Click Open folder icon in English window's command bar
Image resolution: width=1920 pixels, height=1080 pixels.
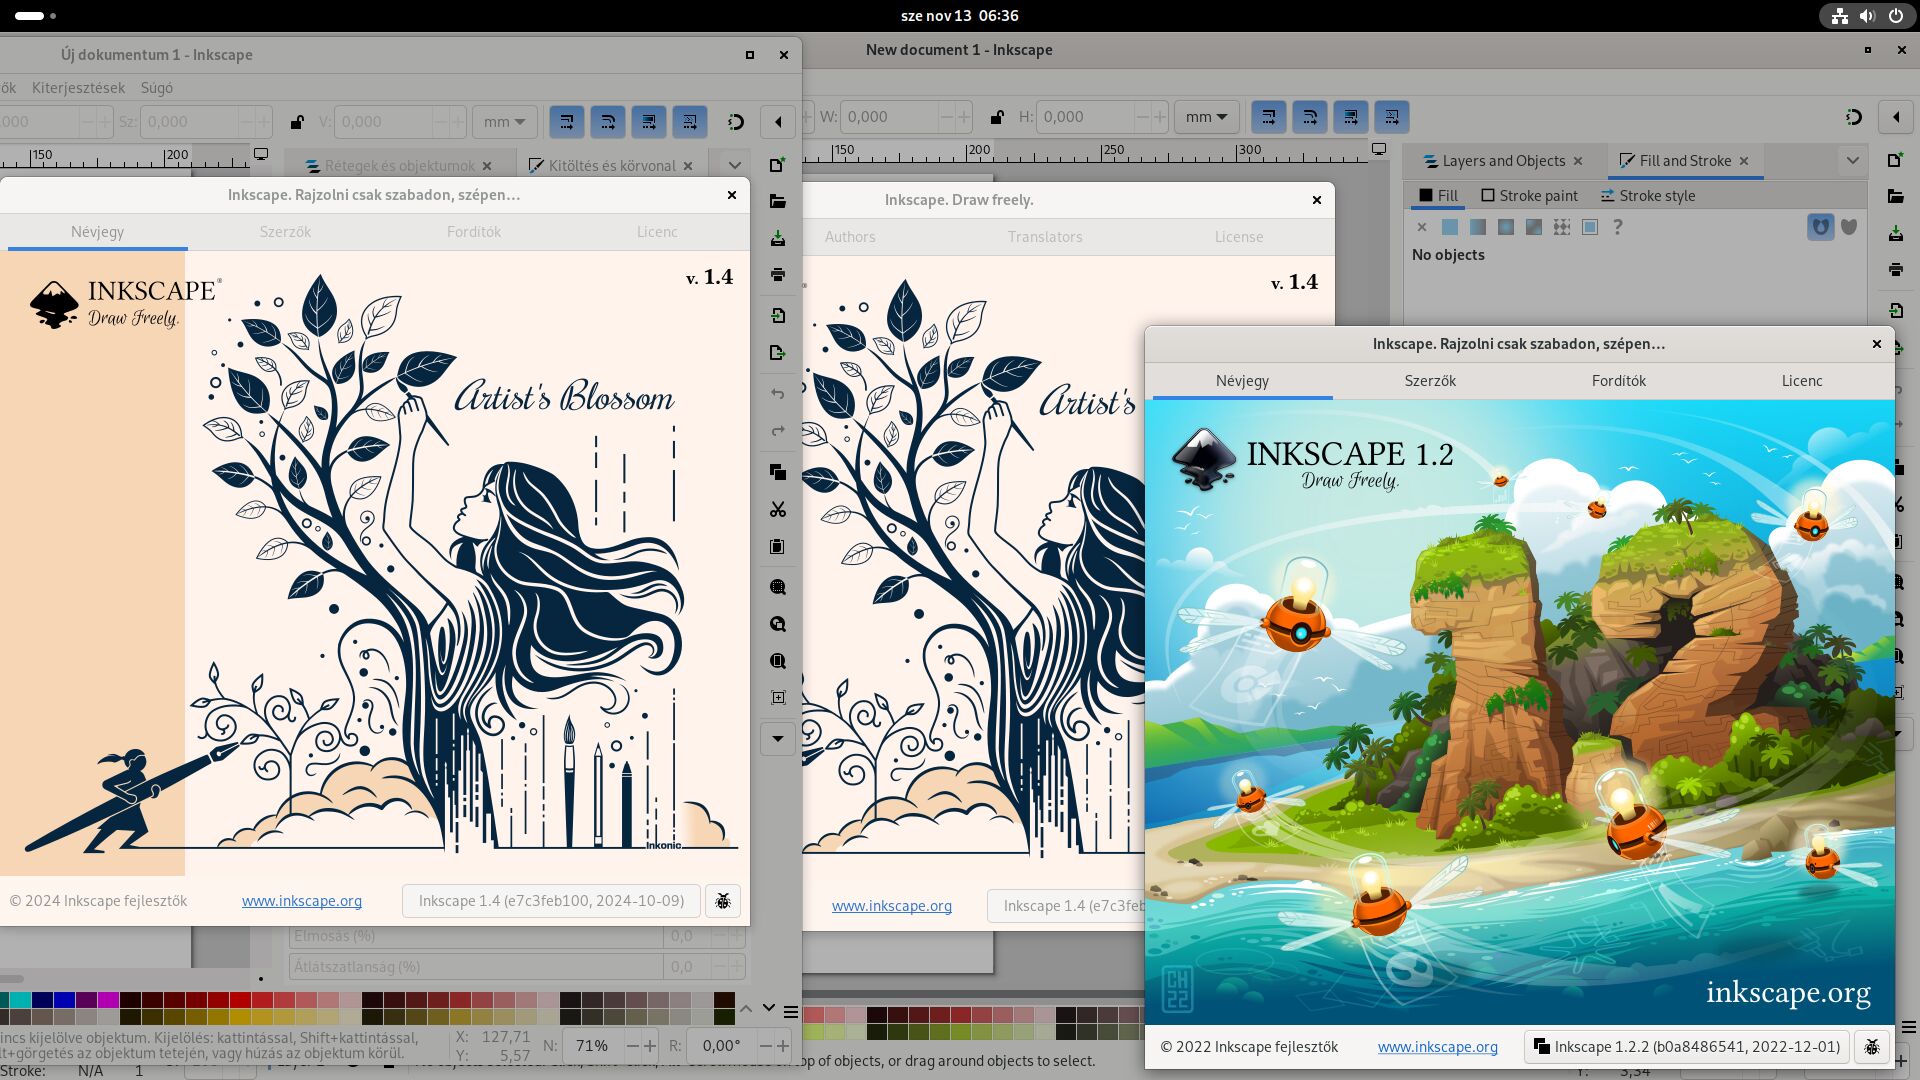[1895, 196]
